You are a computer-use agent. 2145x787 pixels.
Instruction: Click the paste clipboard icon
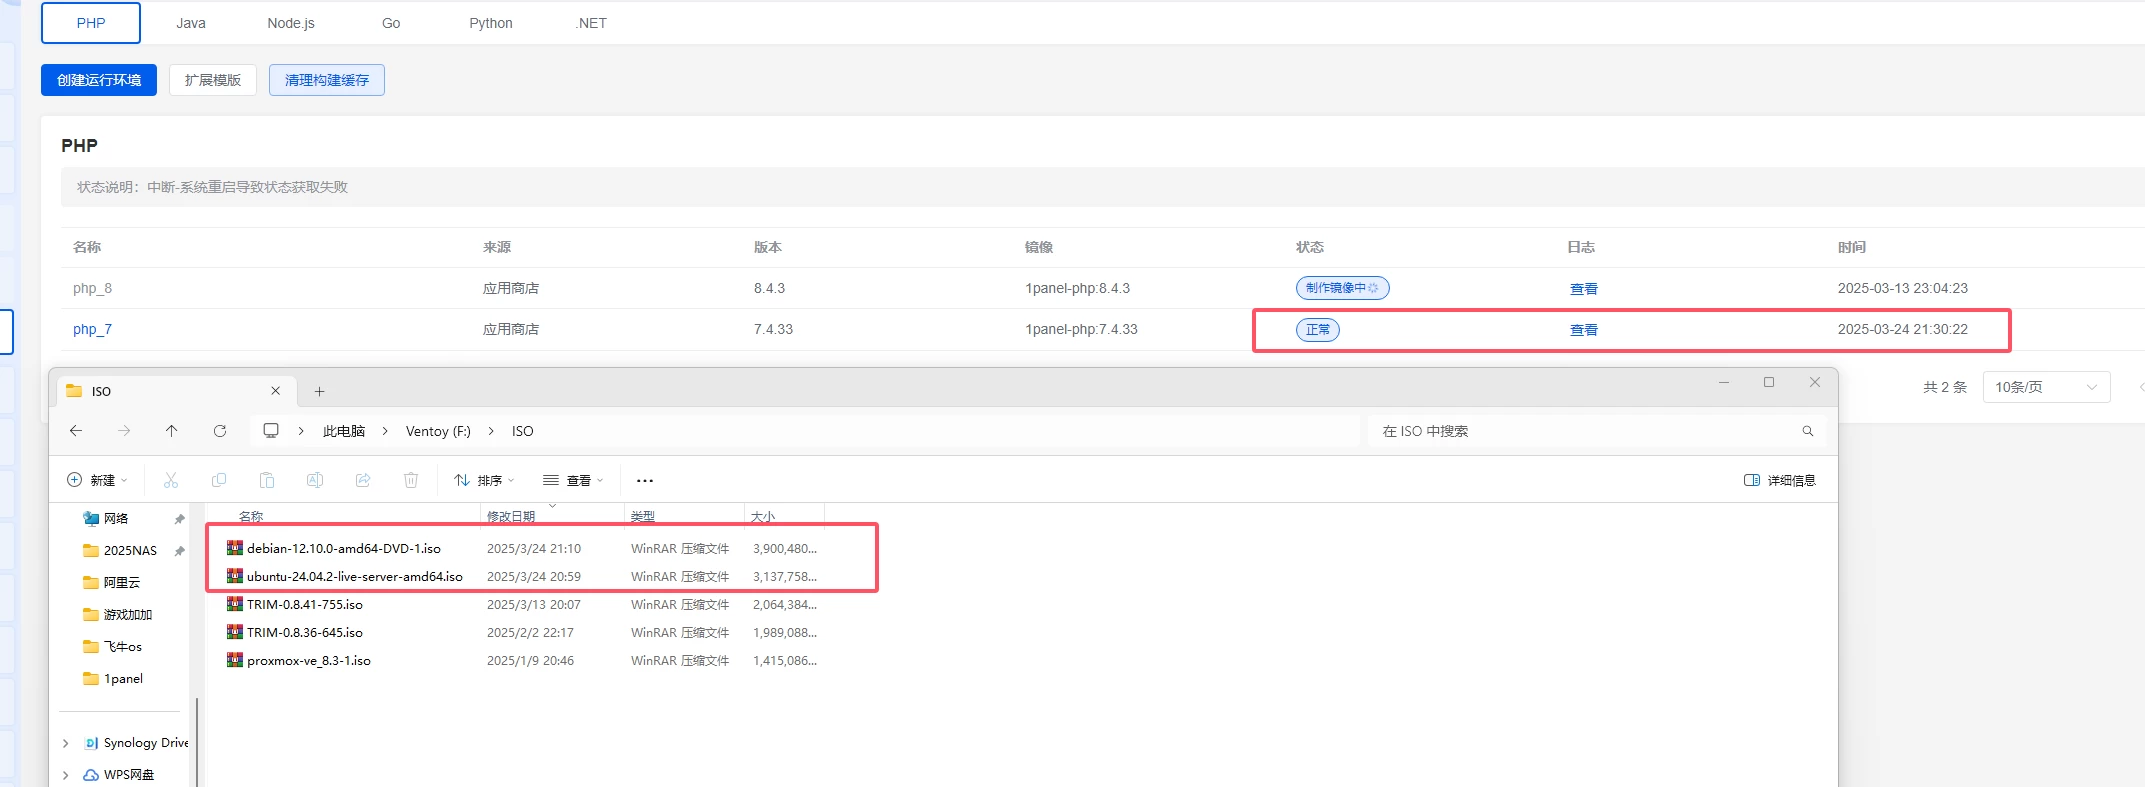(267, 480)
